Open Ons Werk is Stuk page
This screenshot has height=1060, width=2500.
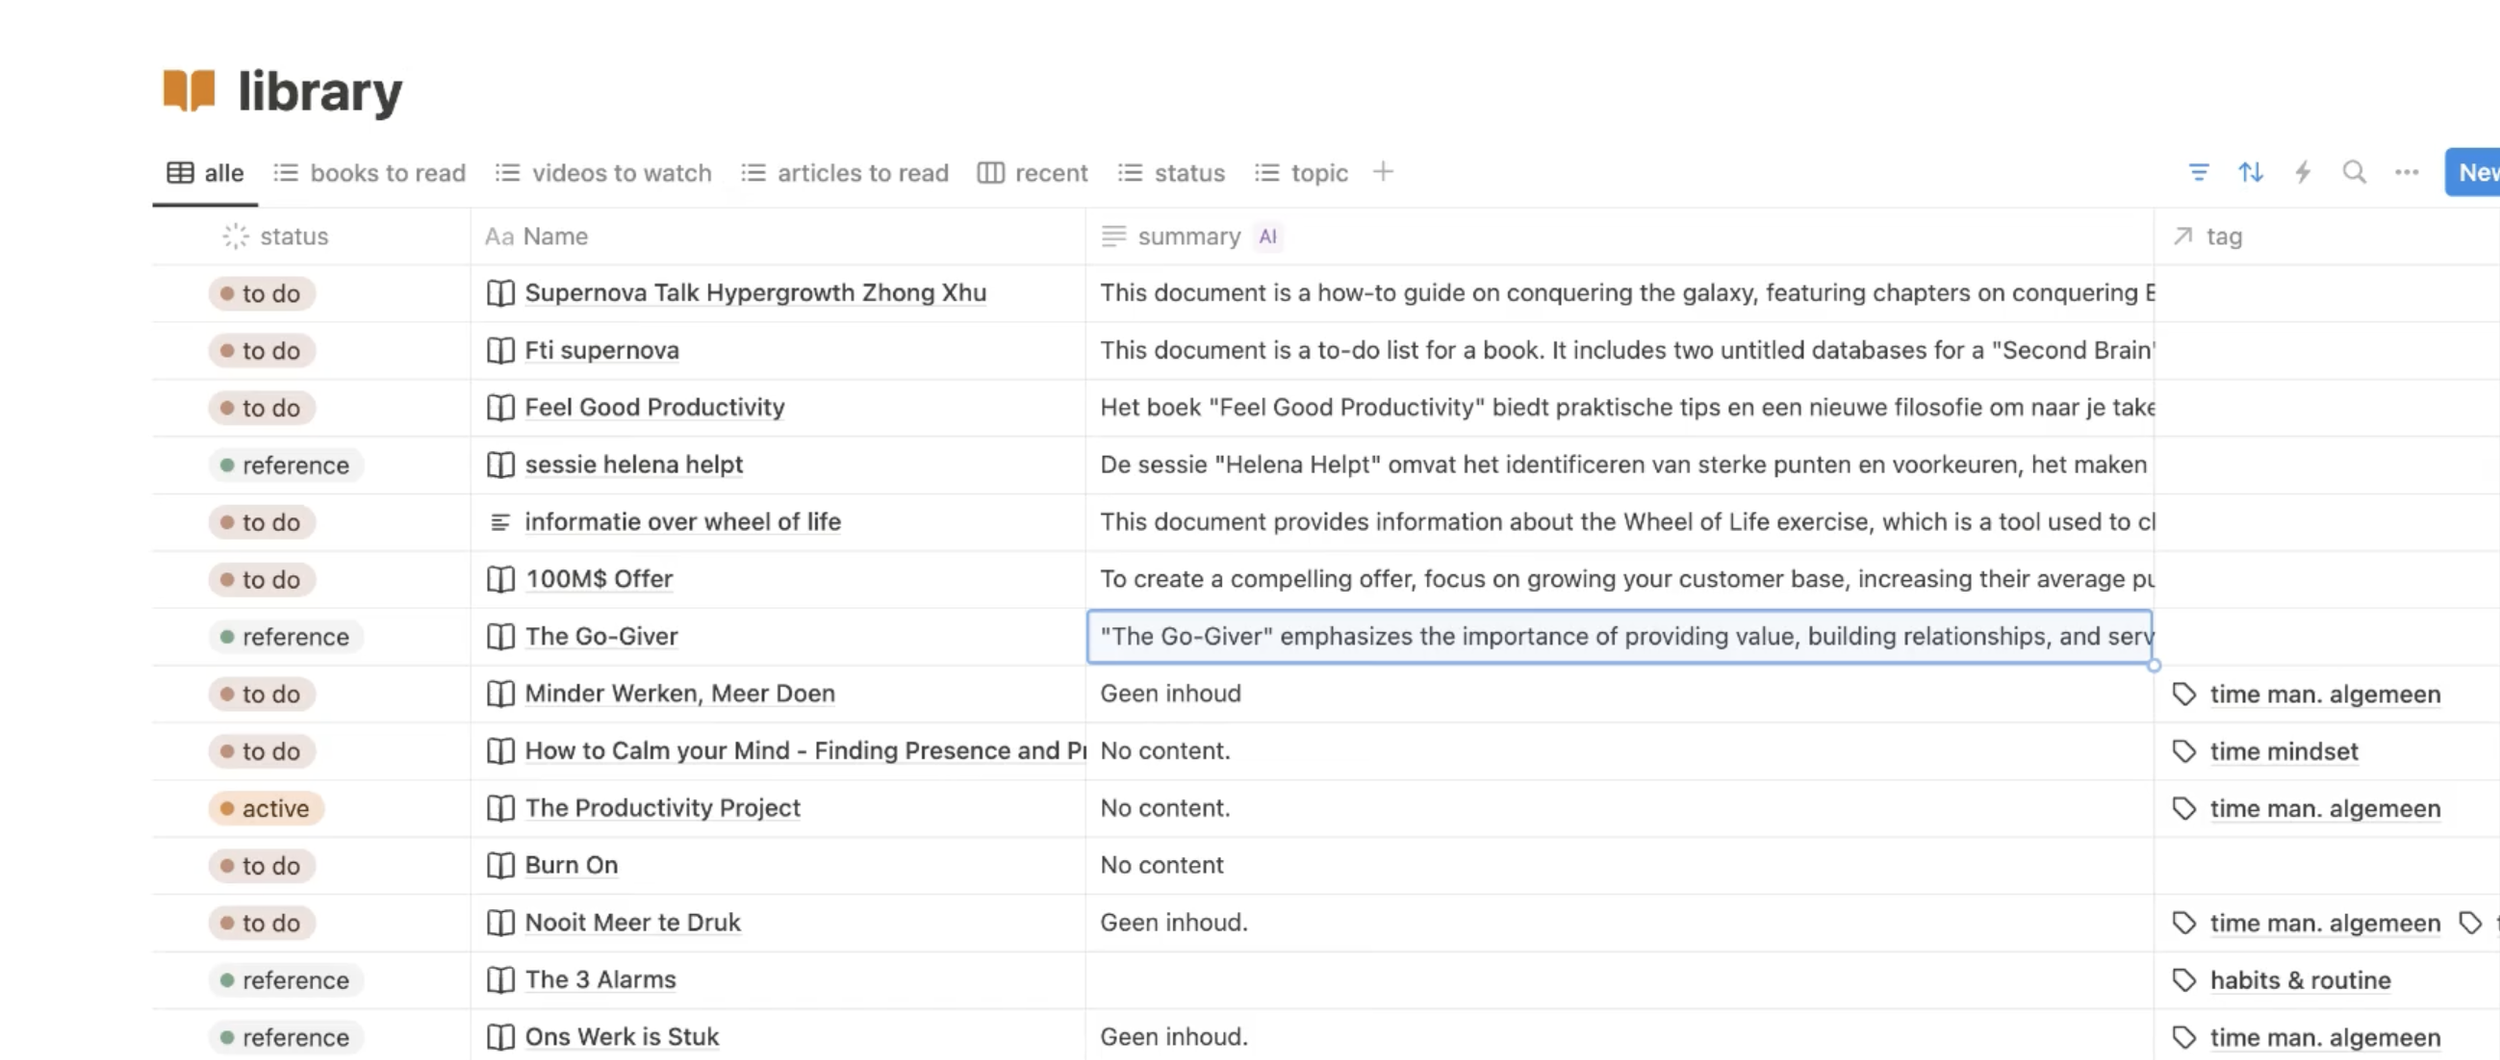pyautogui.click(x=621, y=1037)
